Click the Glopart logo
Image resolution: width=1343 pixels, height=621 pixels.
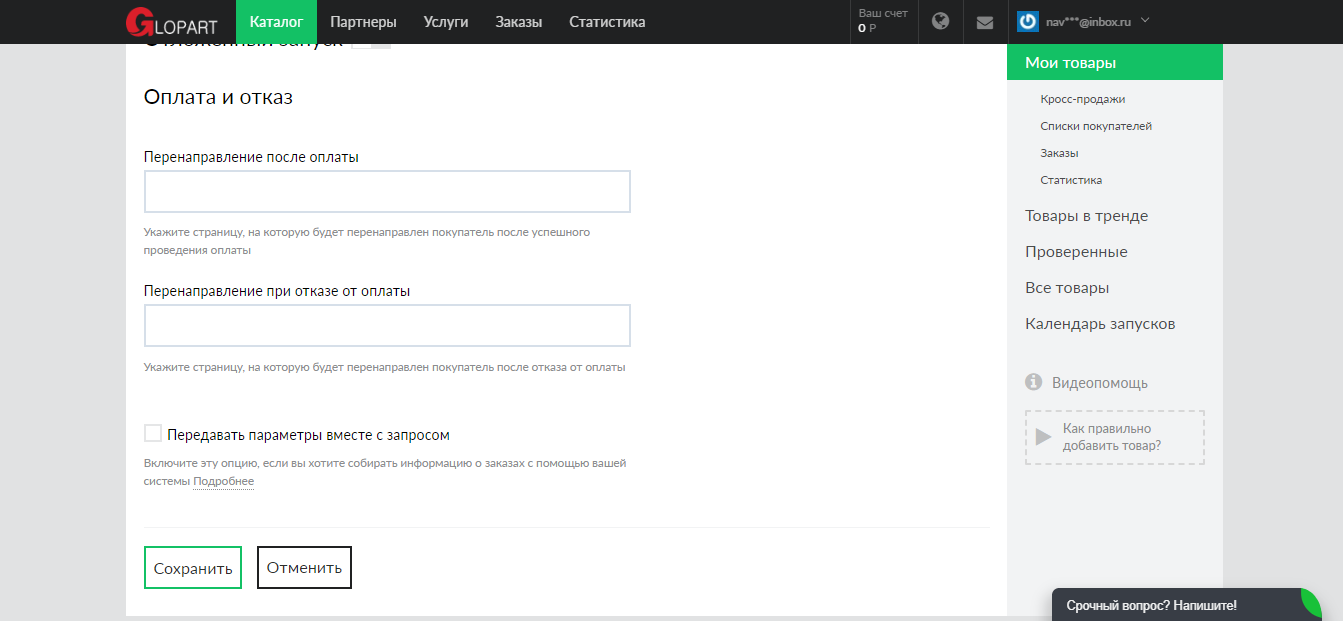[170, 22]
